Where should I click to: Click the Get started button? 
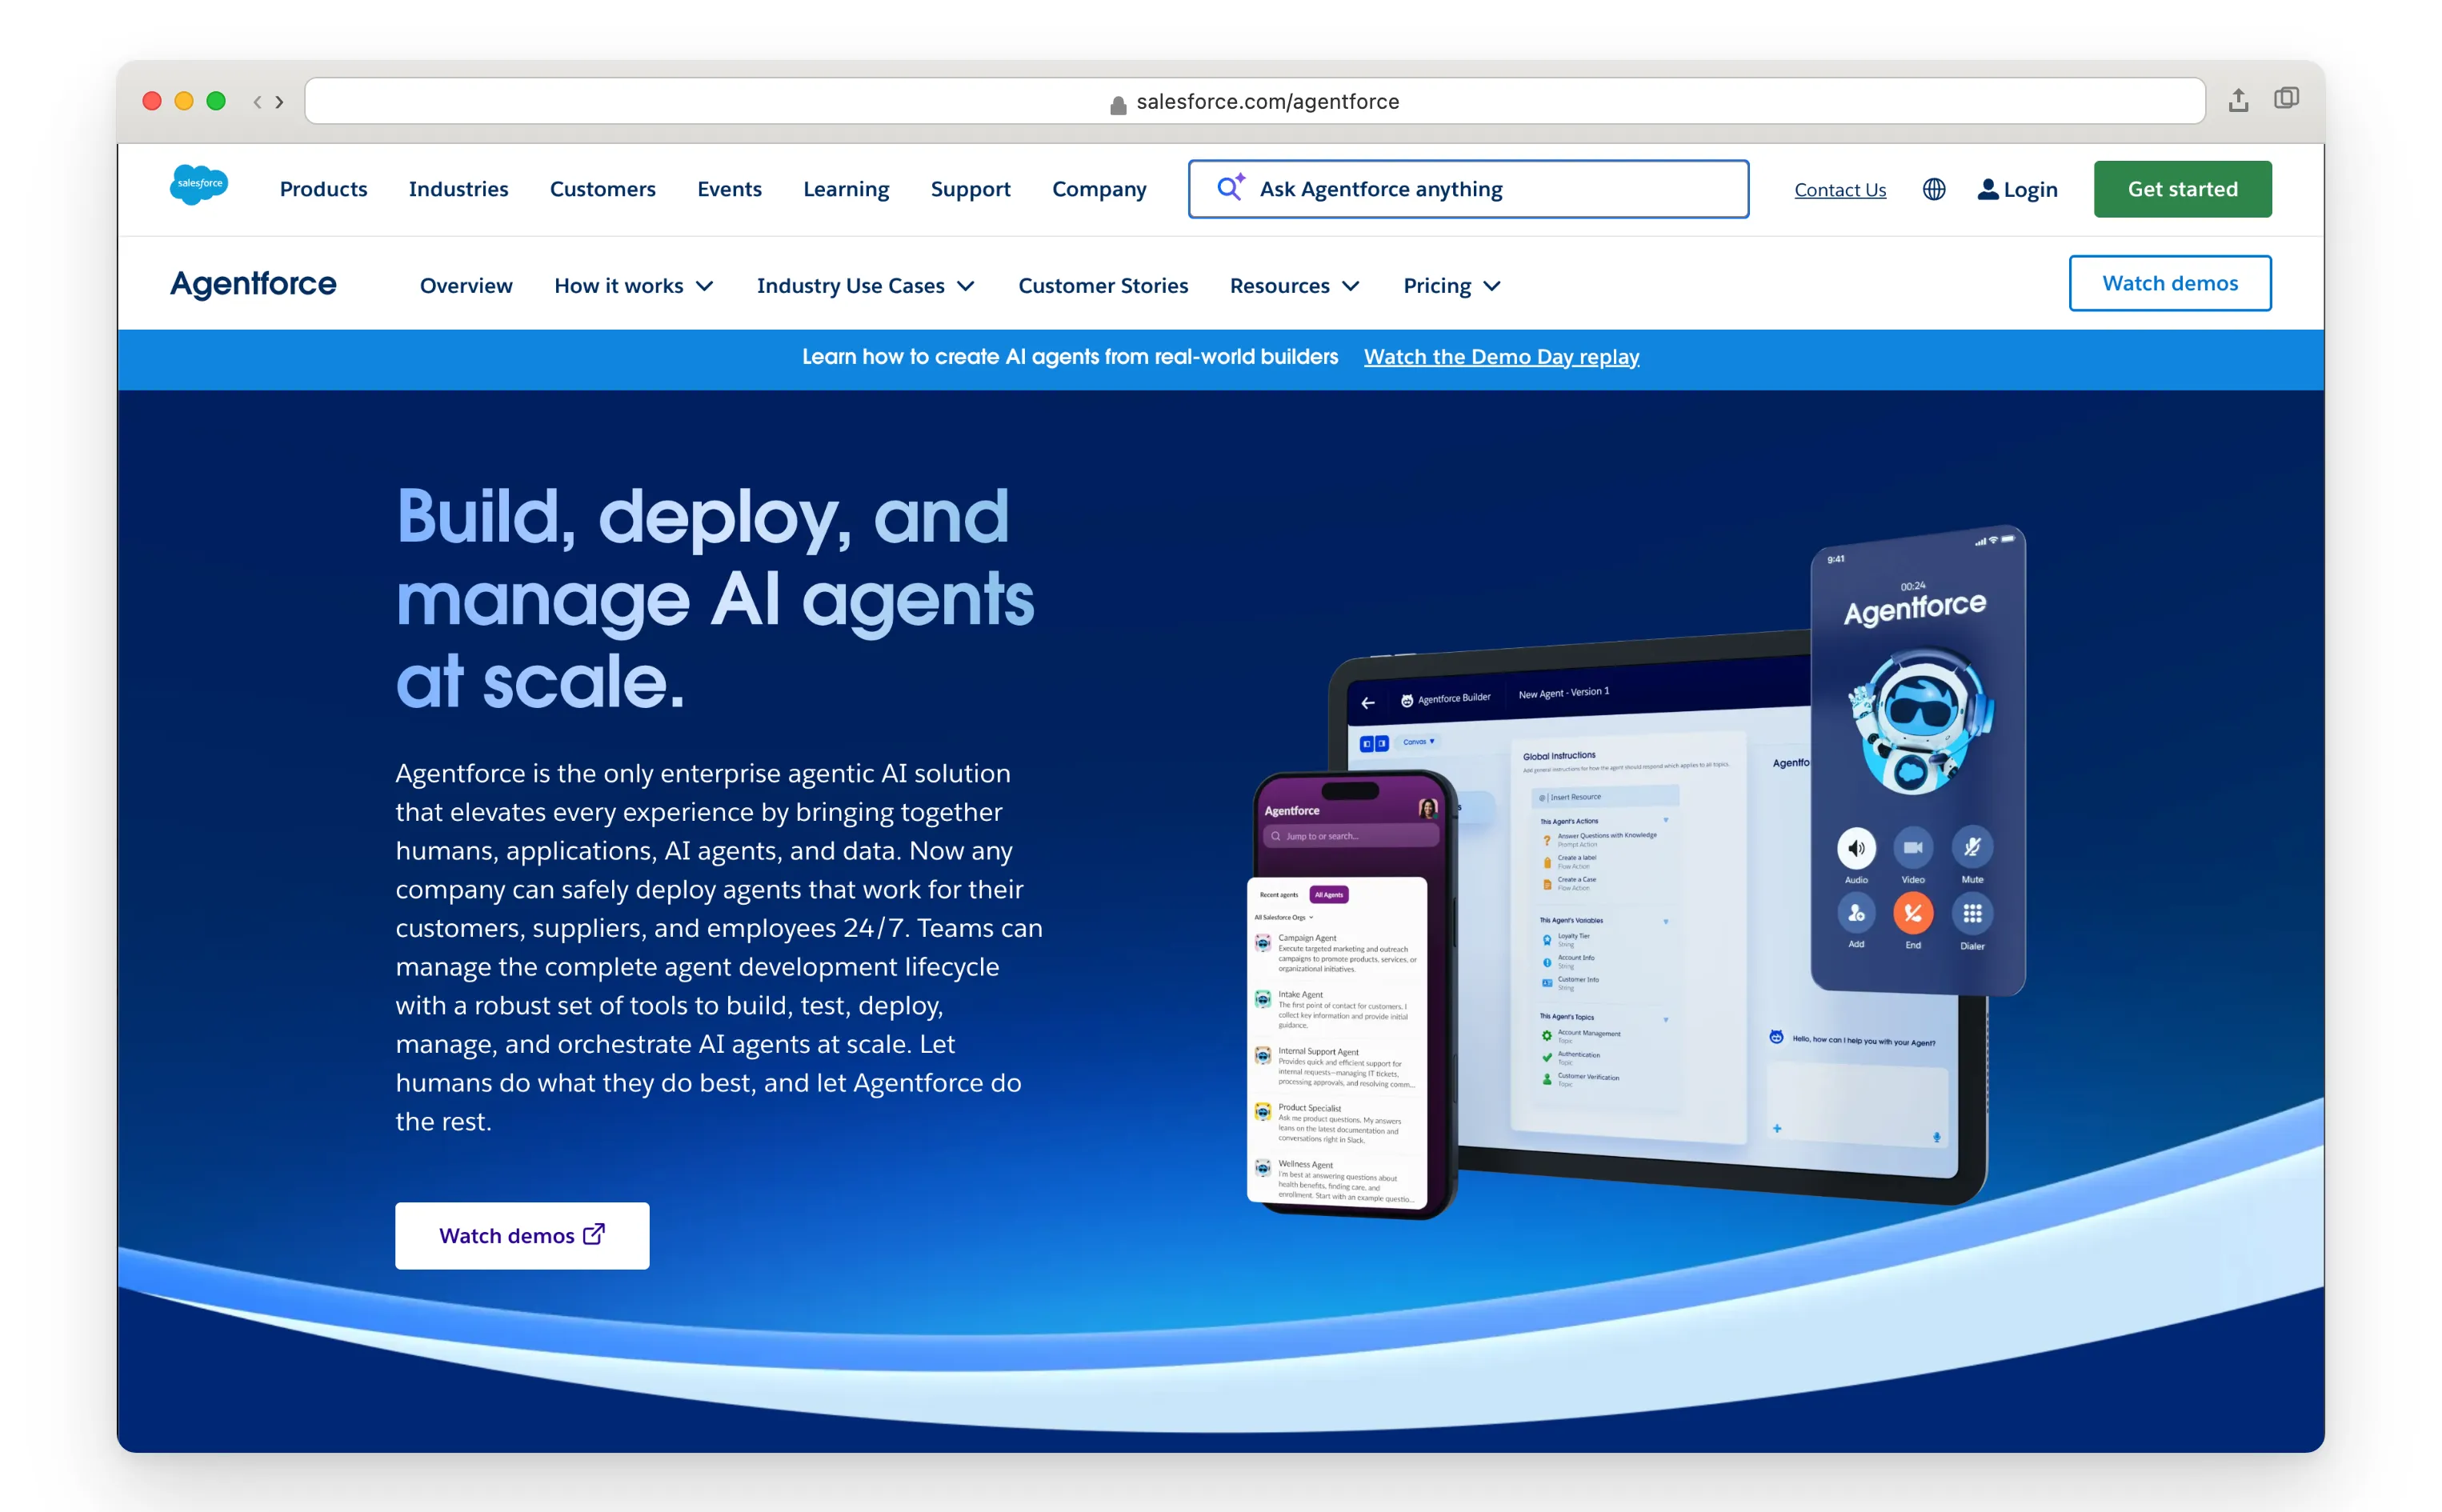pyautogui.click(x=2181, y=189)
